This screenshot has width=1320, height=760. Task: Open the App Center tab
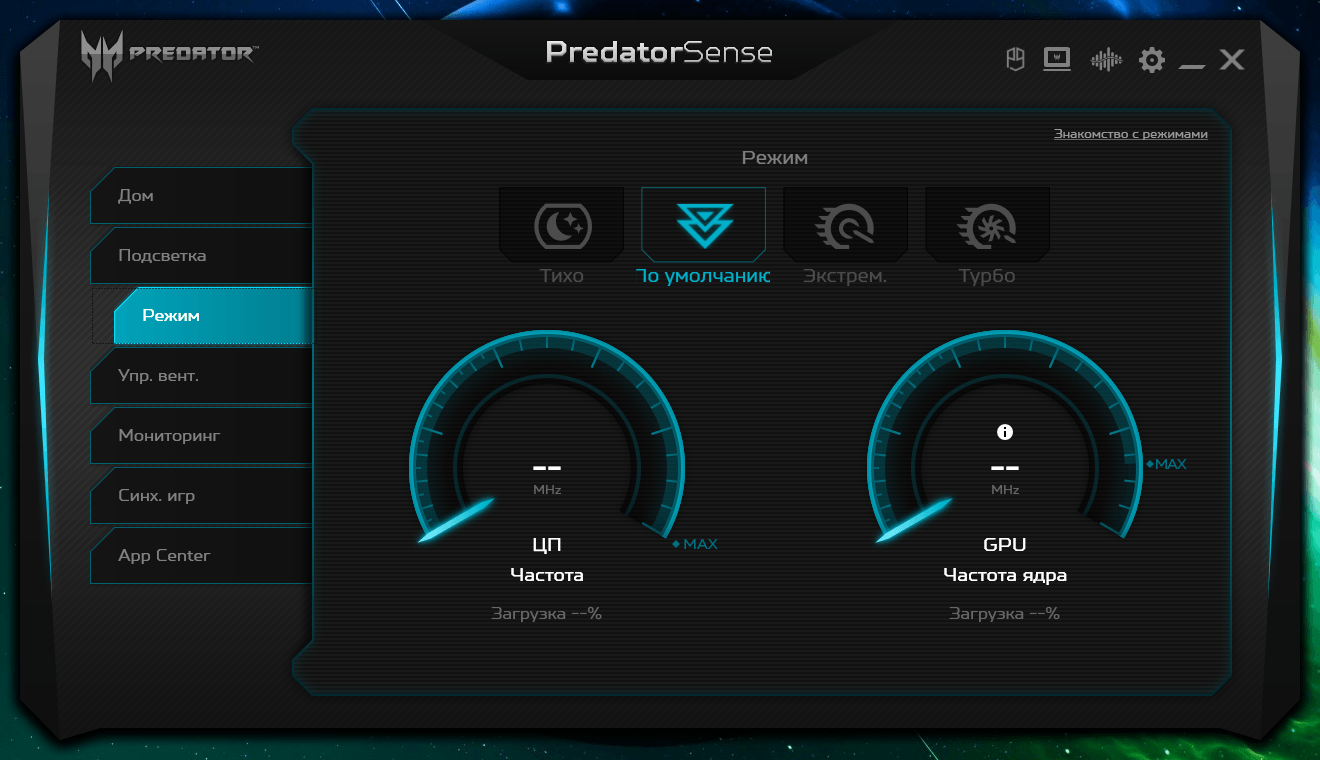tap(202, 556)
